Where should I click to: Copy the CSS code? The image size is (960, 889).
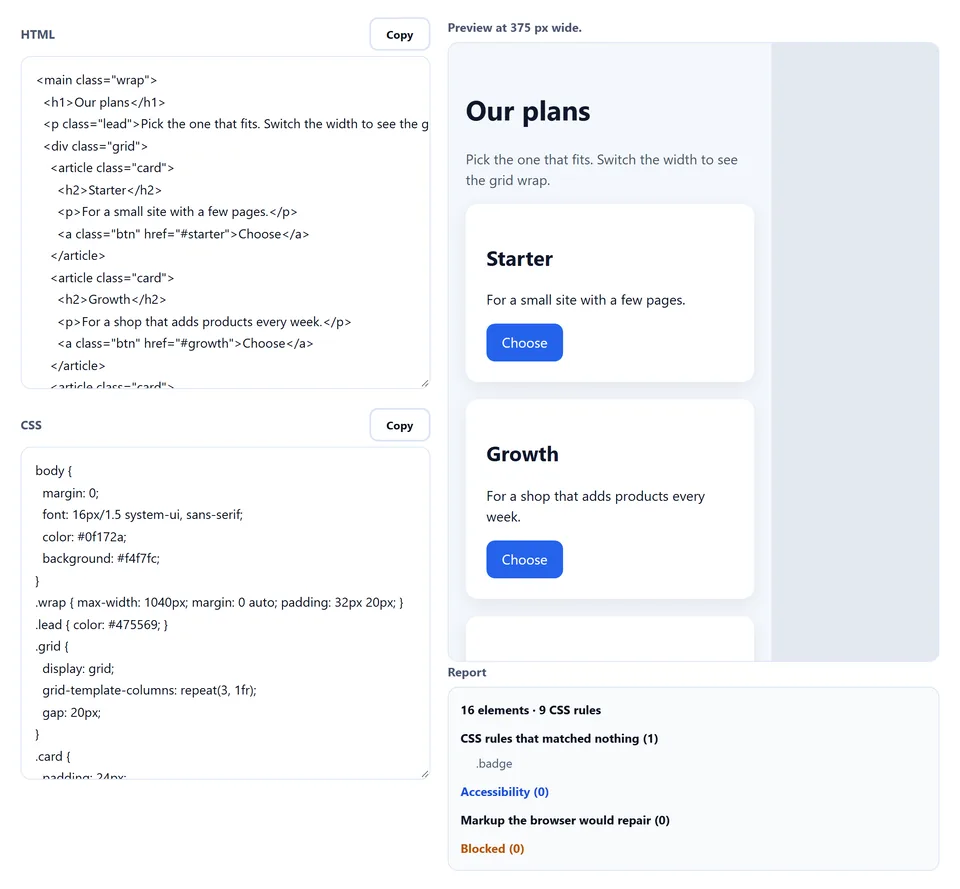click(x=399, y=425)
